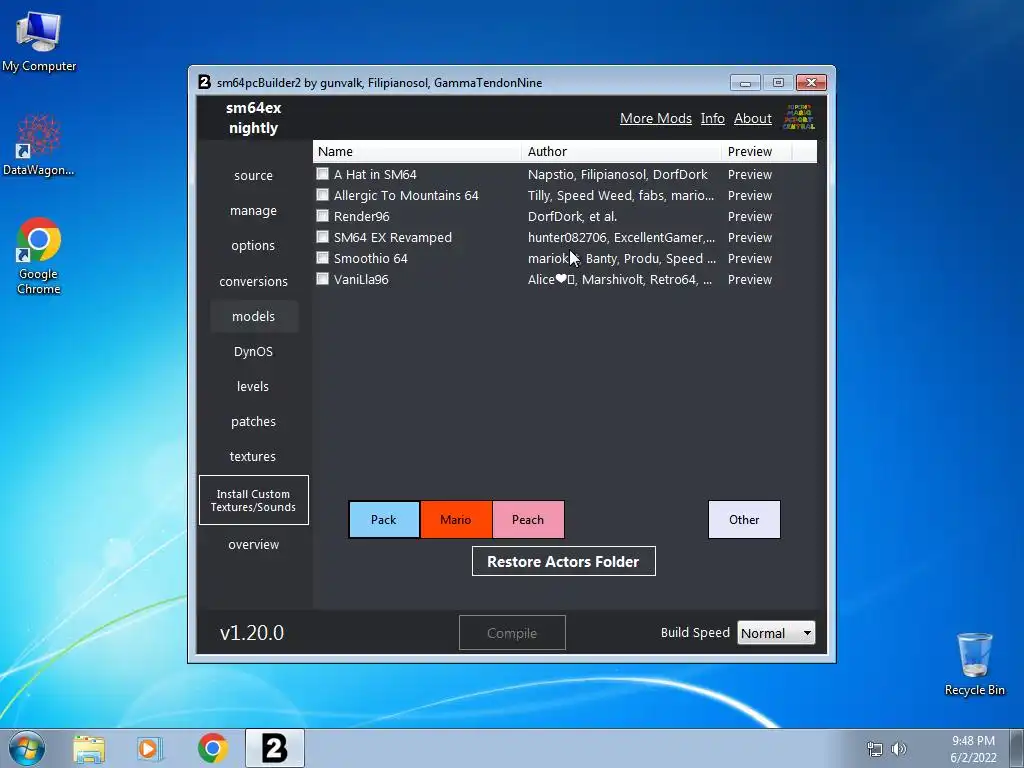
Task: Switch to the options section
Action: point(253,246)
